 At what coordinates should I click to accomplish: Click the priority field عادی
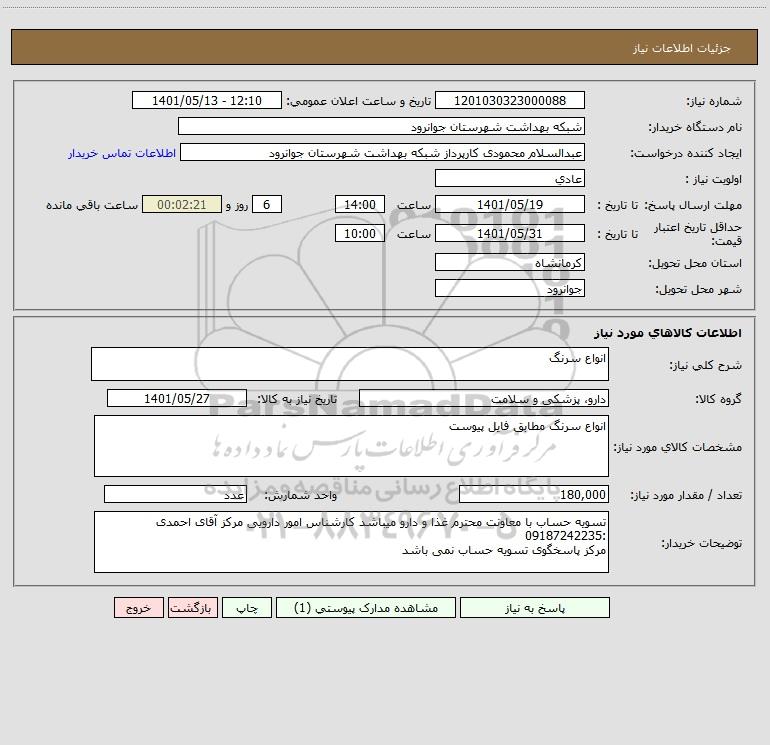coord(510,178)
